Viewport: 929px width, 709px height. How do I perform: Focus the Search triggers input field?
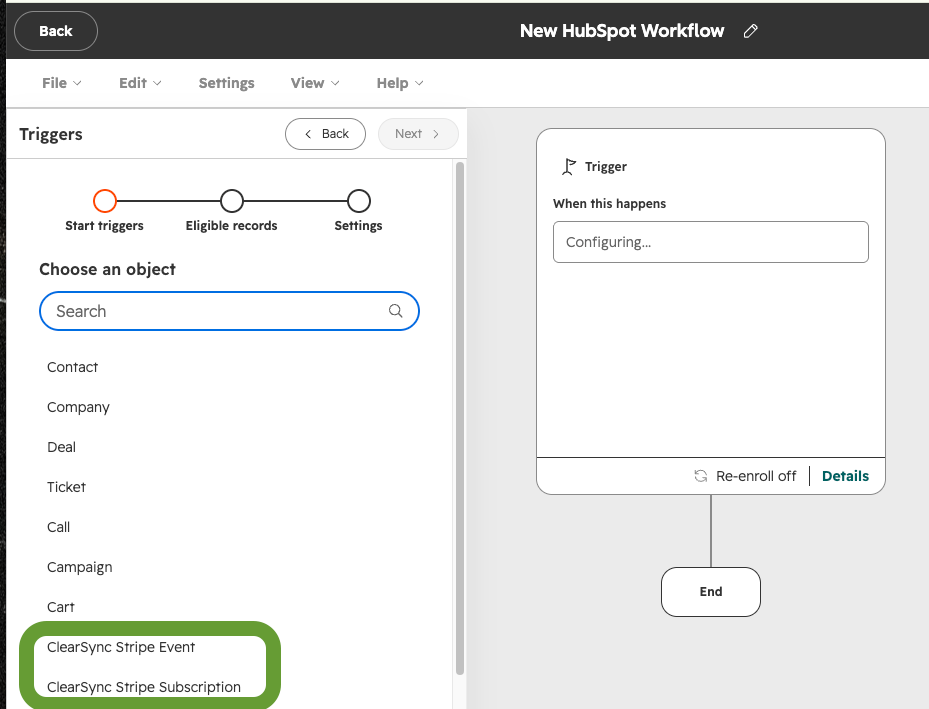coord(229,311)
